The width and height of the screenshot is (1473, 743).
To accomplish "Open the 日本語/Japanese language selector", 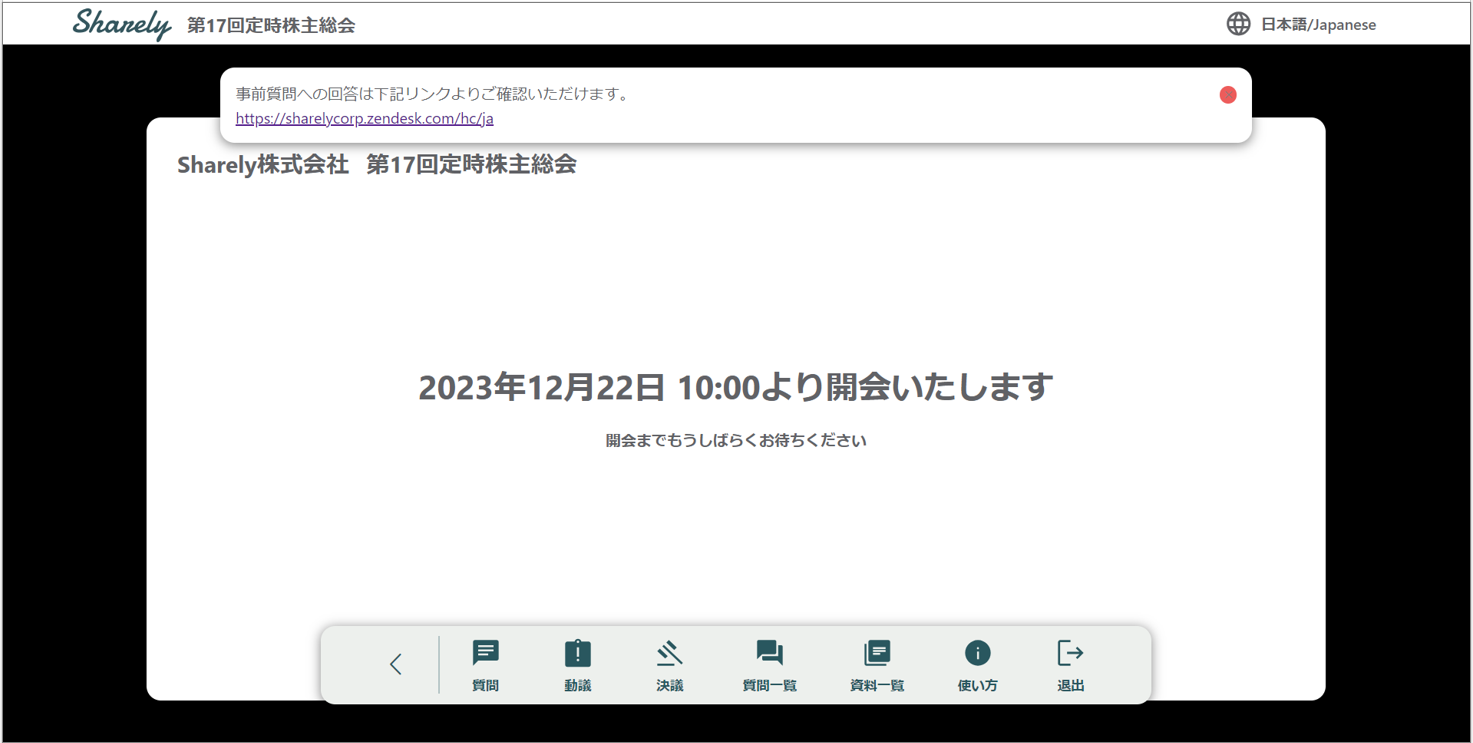I will (1318, 25).
